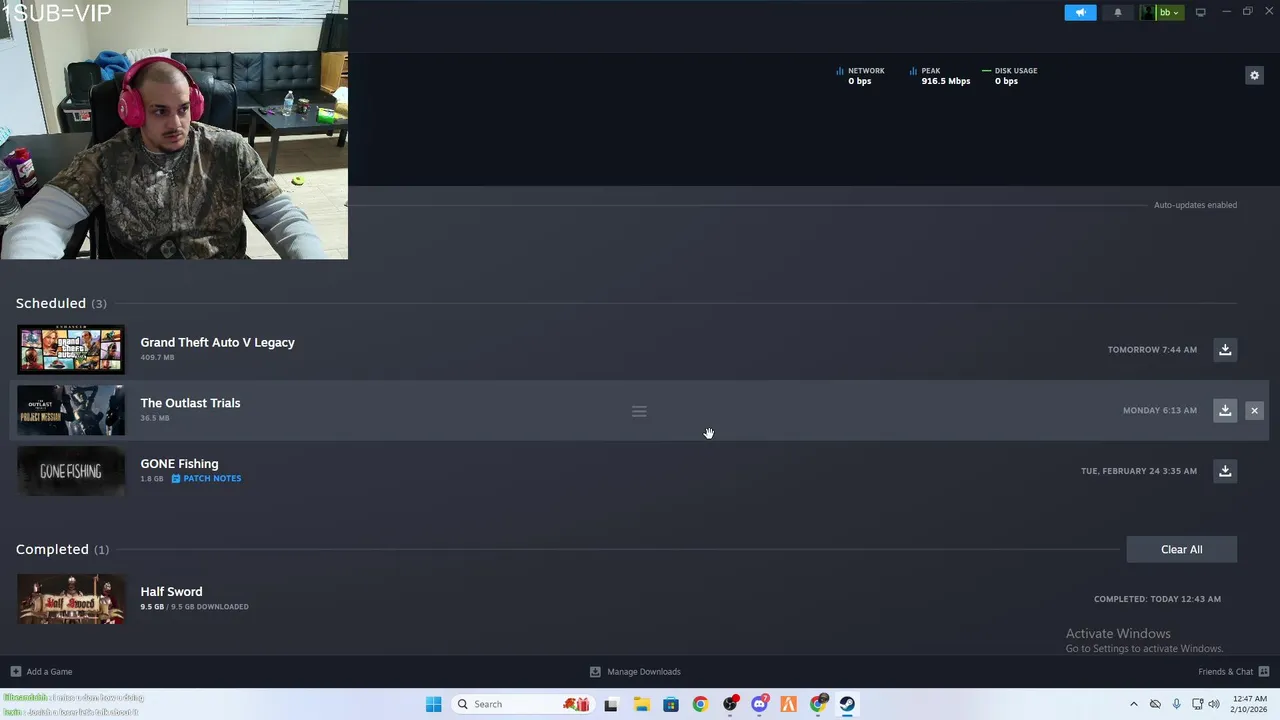Open Friends & Chat panel

(1233, 672)
